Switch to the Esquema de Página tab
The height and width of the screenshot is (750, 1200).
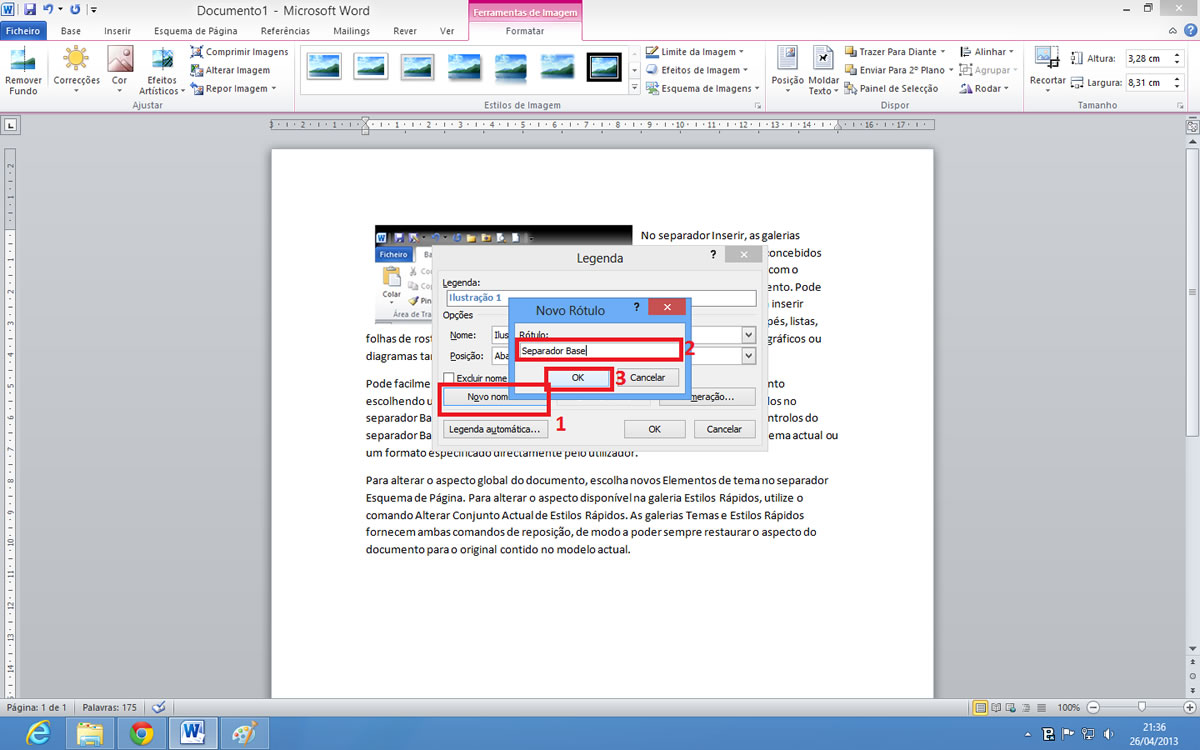(196, 31)
